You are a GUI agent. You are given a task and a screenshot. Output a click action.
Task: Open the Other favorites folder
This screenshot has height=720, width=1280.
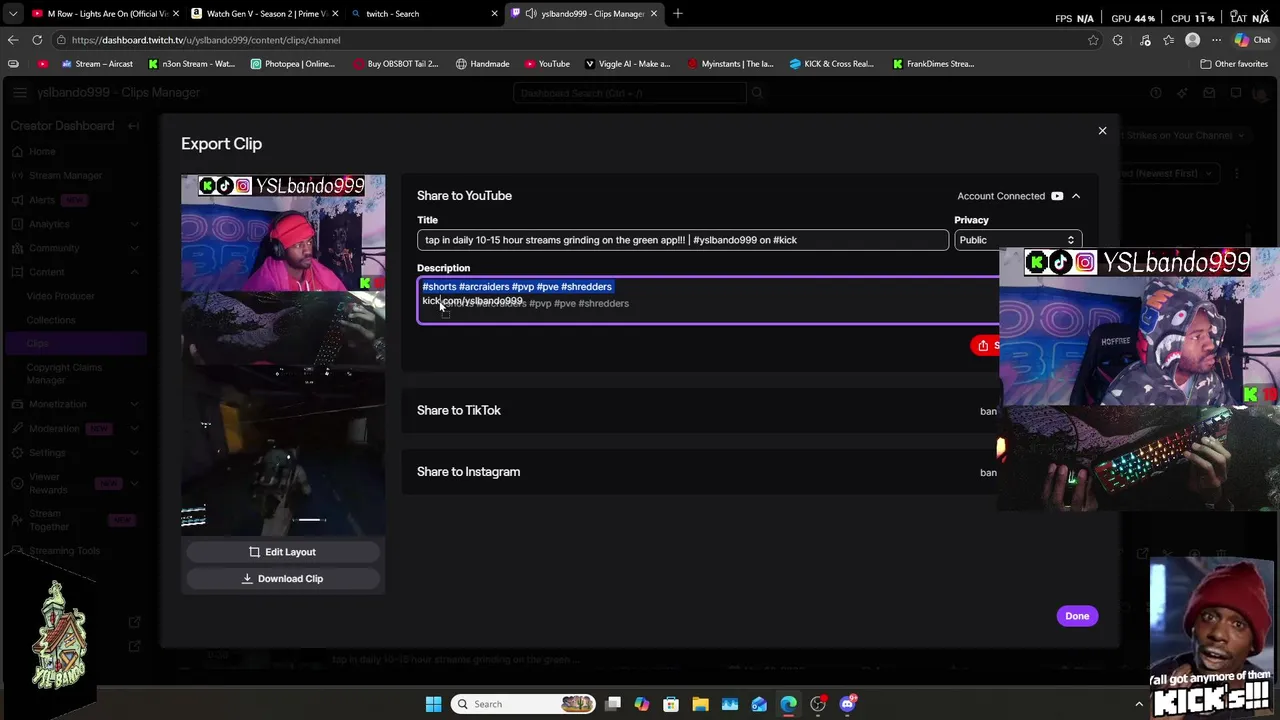1234,64
